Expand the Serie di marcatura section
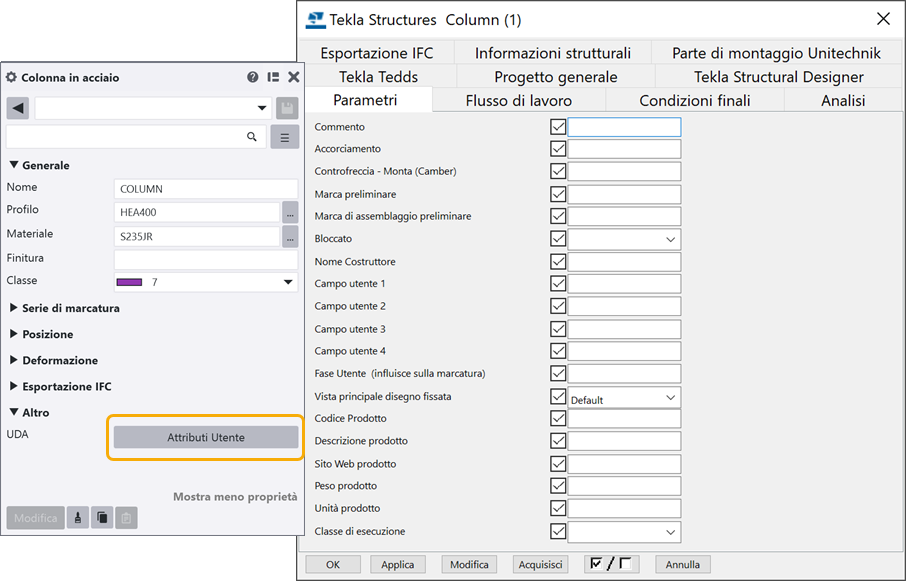Viewport: 906px width, 581px height. [14, 308]
